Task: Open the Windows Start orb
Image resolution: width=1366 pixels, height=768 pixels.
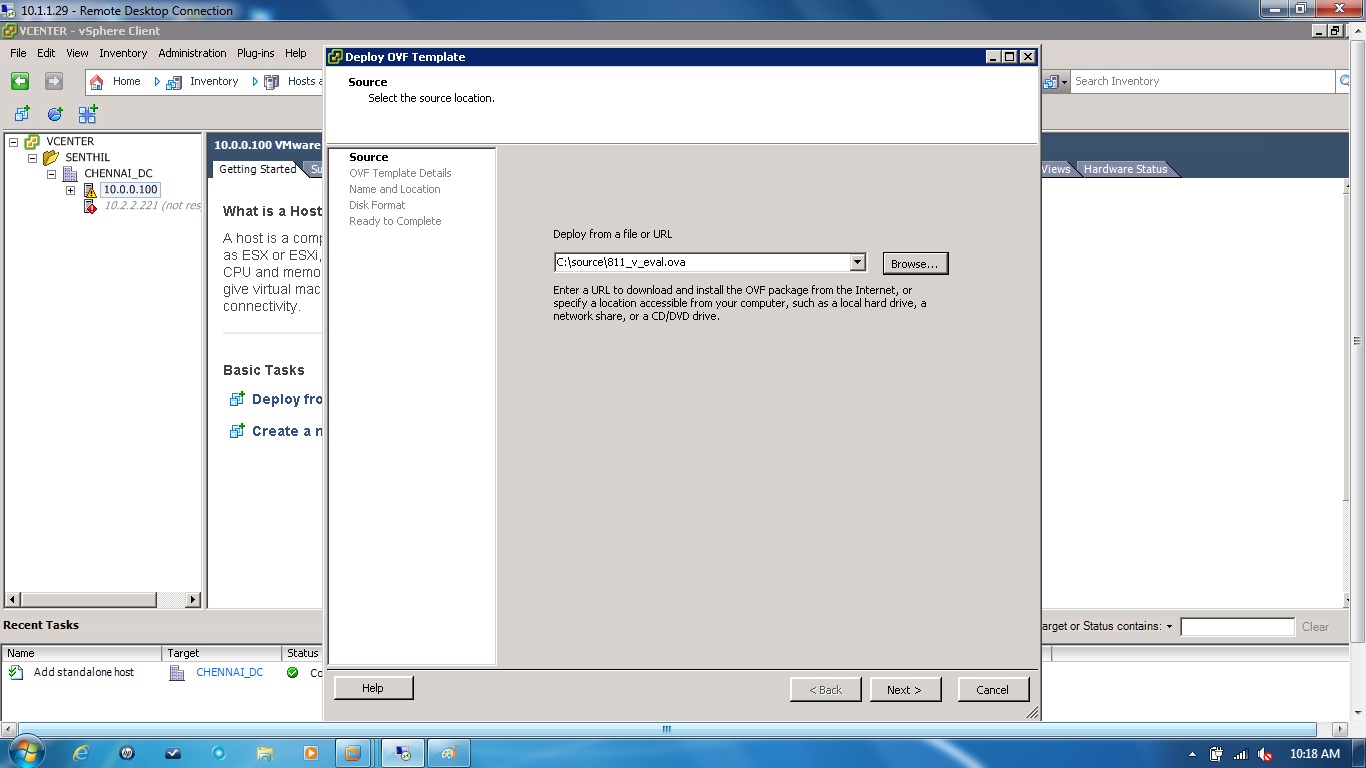Action: pos(27,752)
